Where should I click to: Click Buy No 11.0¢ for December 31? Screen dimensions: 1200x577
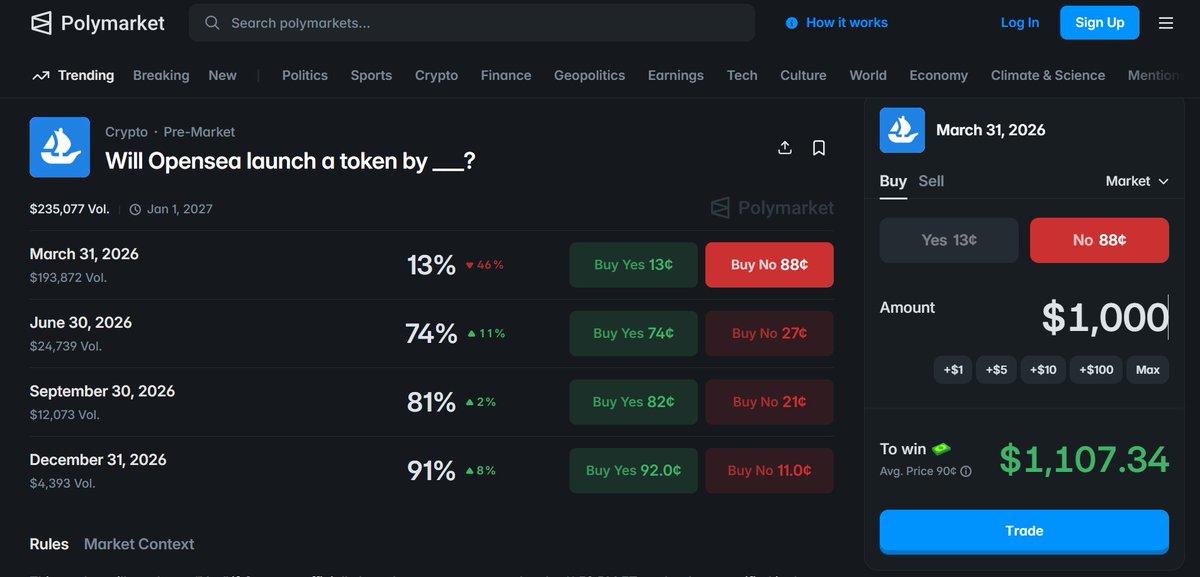(769, 470)
